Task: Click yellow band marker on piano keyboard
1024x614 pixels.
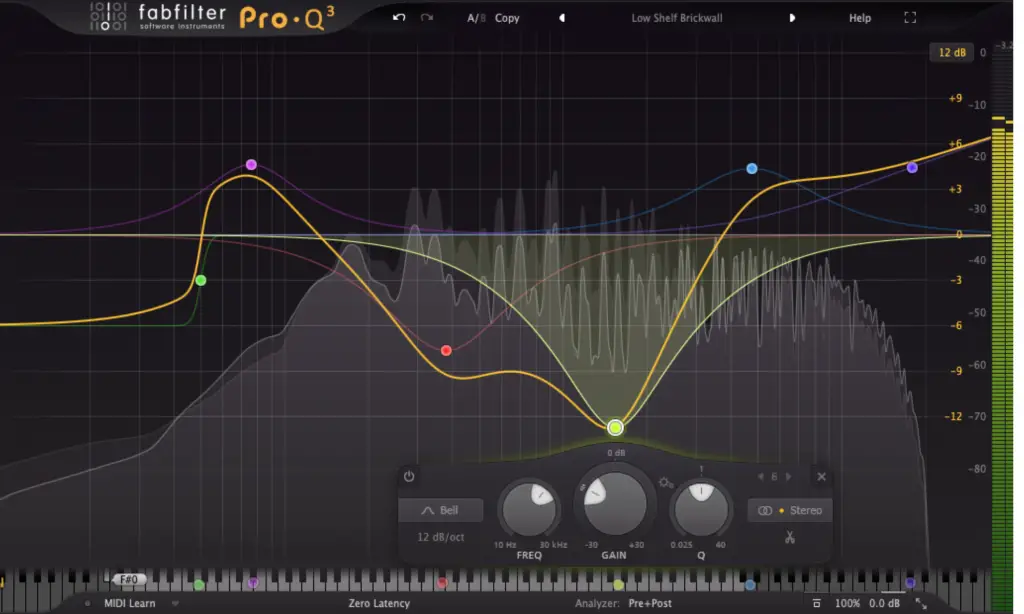Action: [618, 584]
